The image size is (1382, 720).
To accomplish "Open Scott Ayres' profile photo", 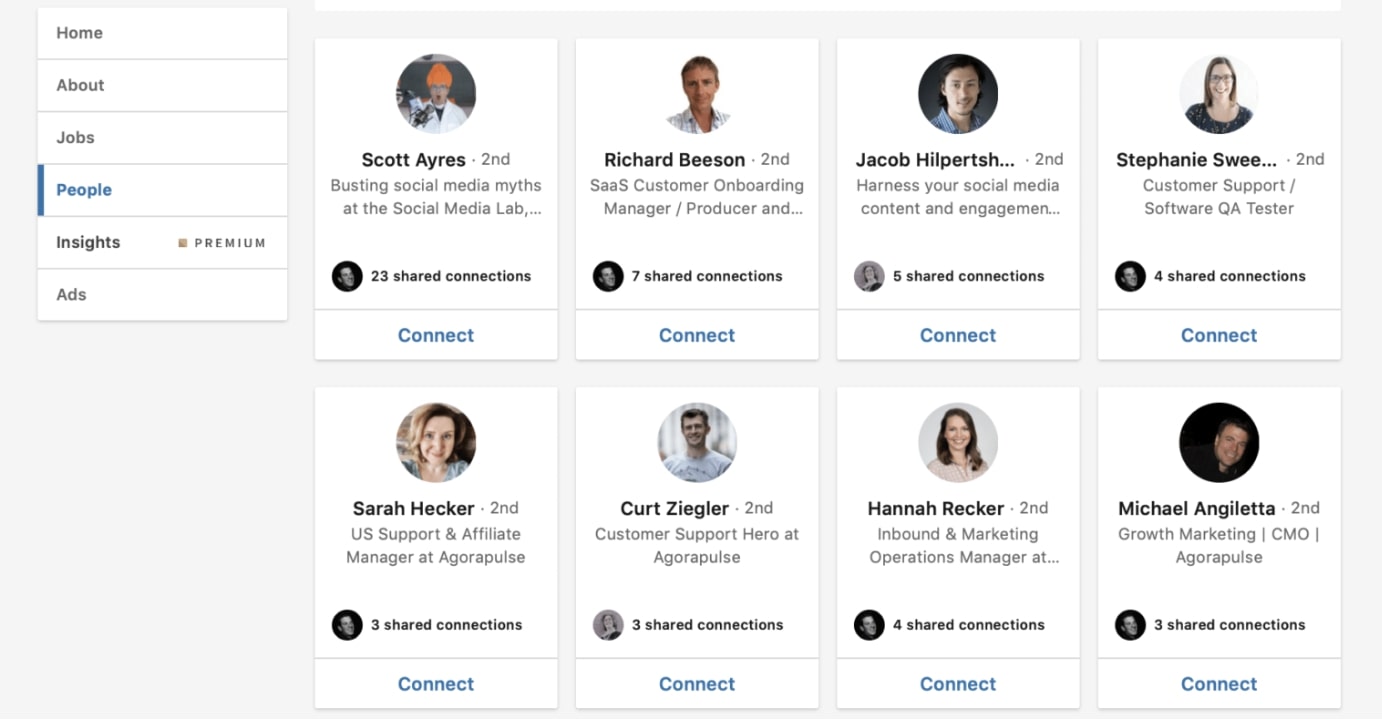I will tap(436, 94).
